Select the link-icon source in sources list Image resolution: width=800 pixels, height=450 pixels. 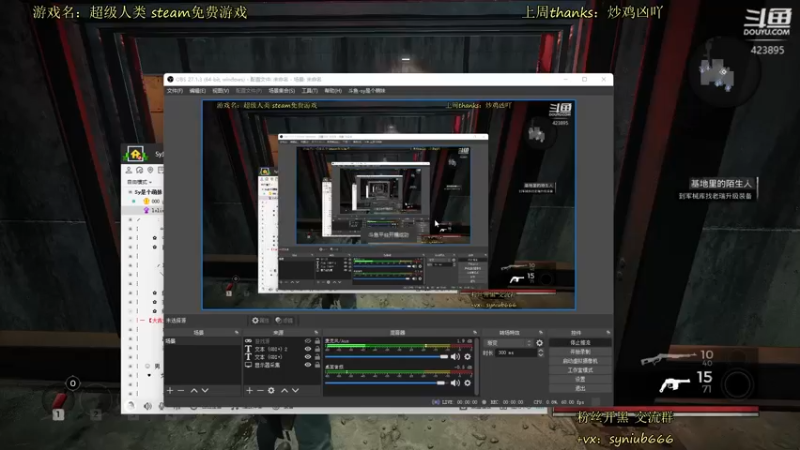pyautogui.click(x=248, y=341)
